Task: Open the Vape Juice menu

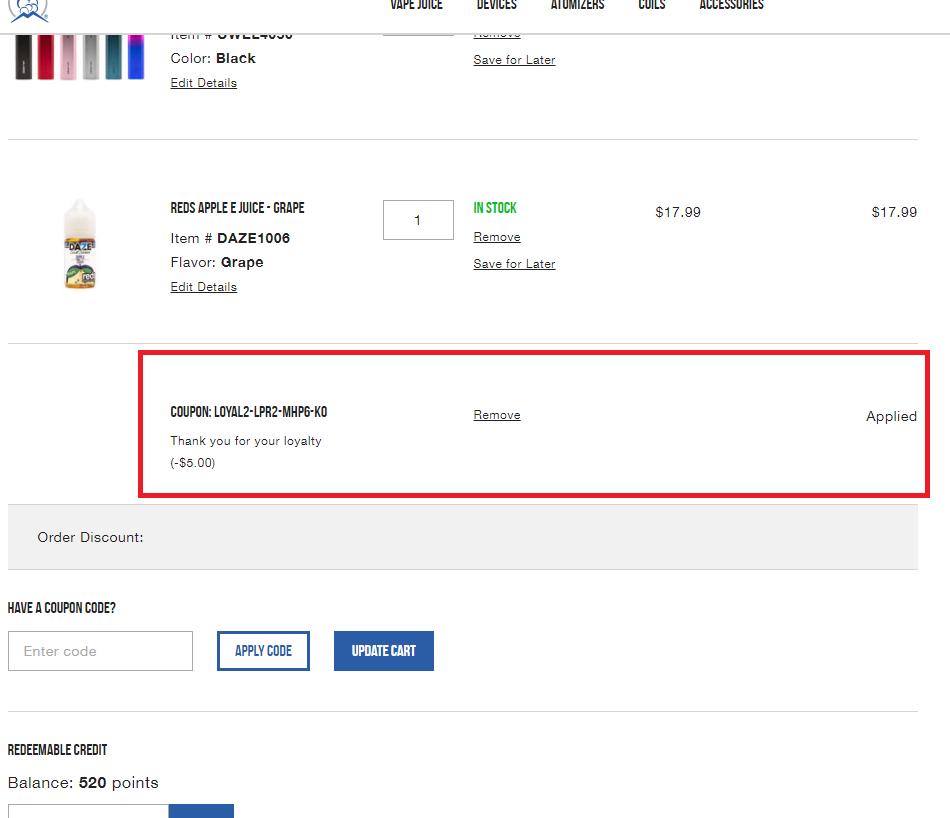Action: click(416, 5)
